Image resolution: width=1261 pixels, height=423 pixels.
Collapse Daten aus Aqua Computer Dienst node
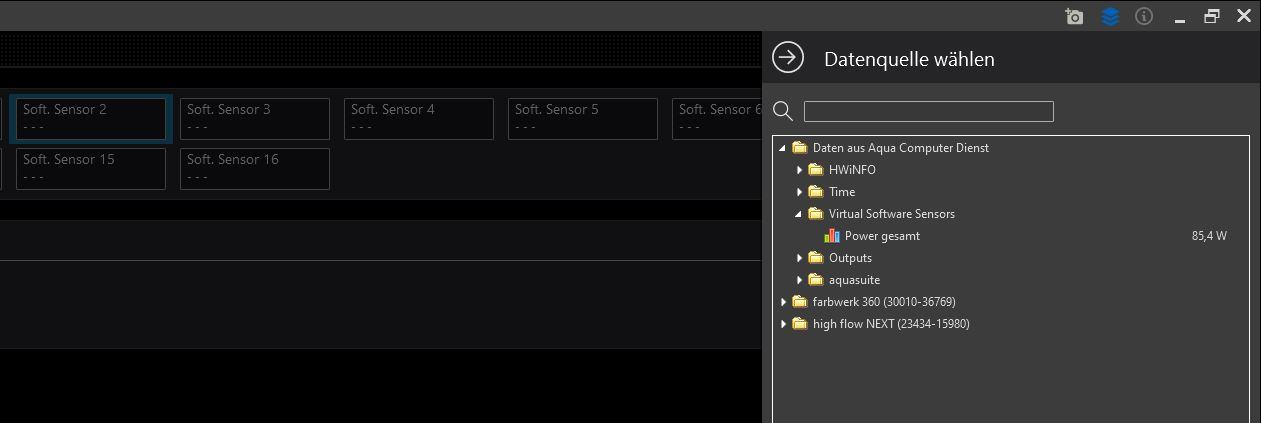[x=783, y=148]
